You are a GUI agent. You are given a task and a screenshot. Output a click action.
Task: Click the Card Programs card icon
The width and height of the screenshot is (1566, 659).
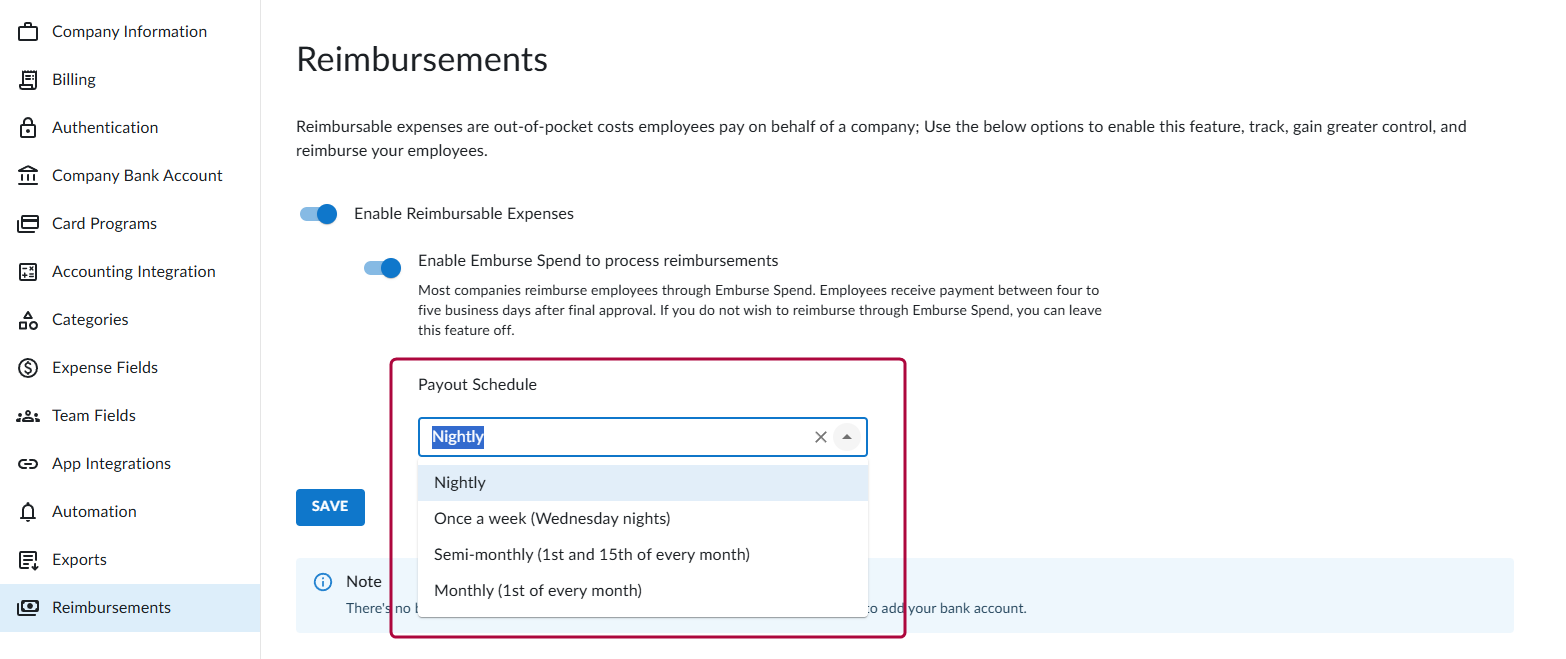28,224
